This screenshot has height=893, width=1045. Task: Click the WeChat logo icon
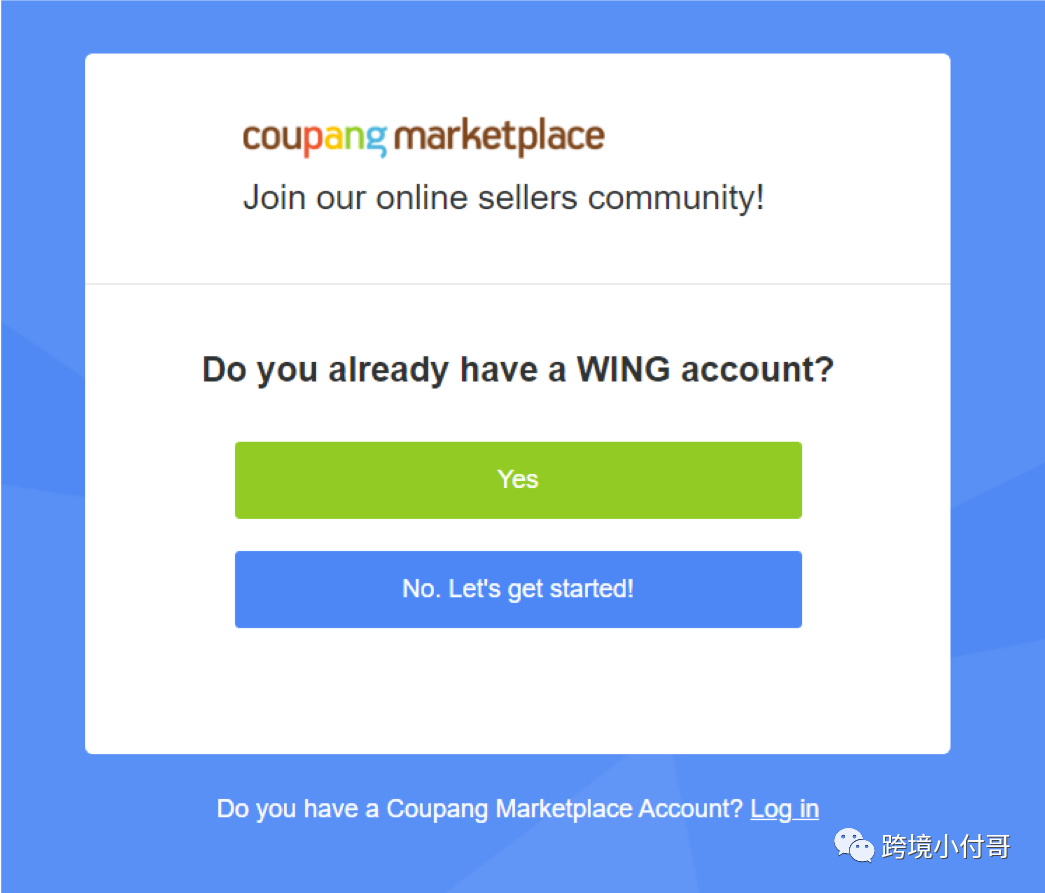coord(854,846)
